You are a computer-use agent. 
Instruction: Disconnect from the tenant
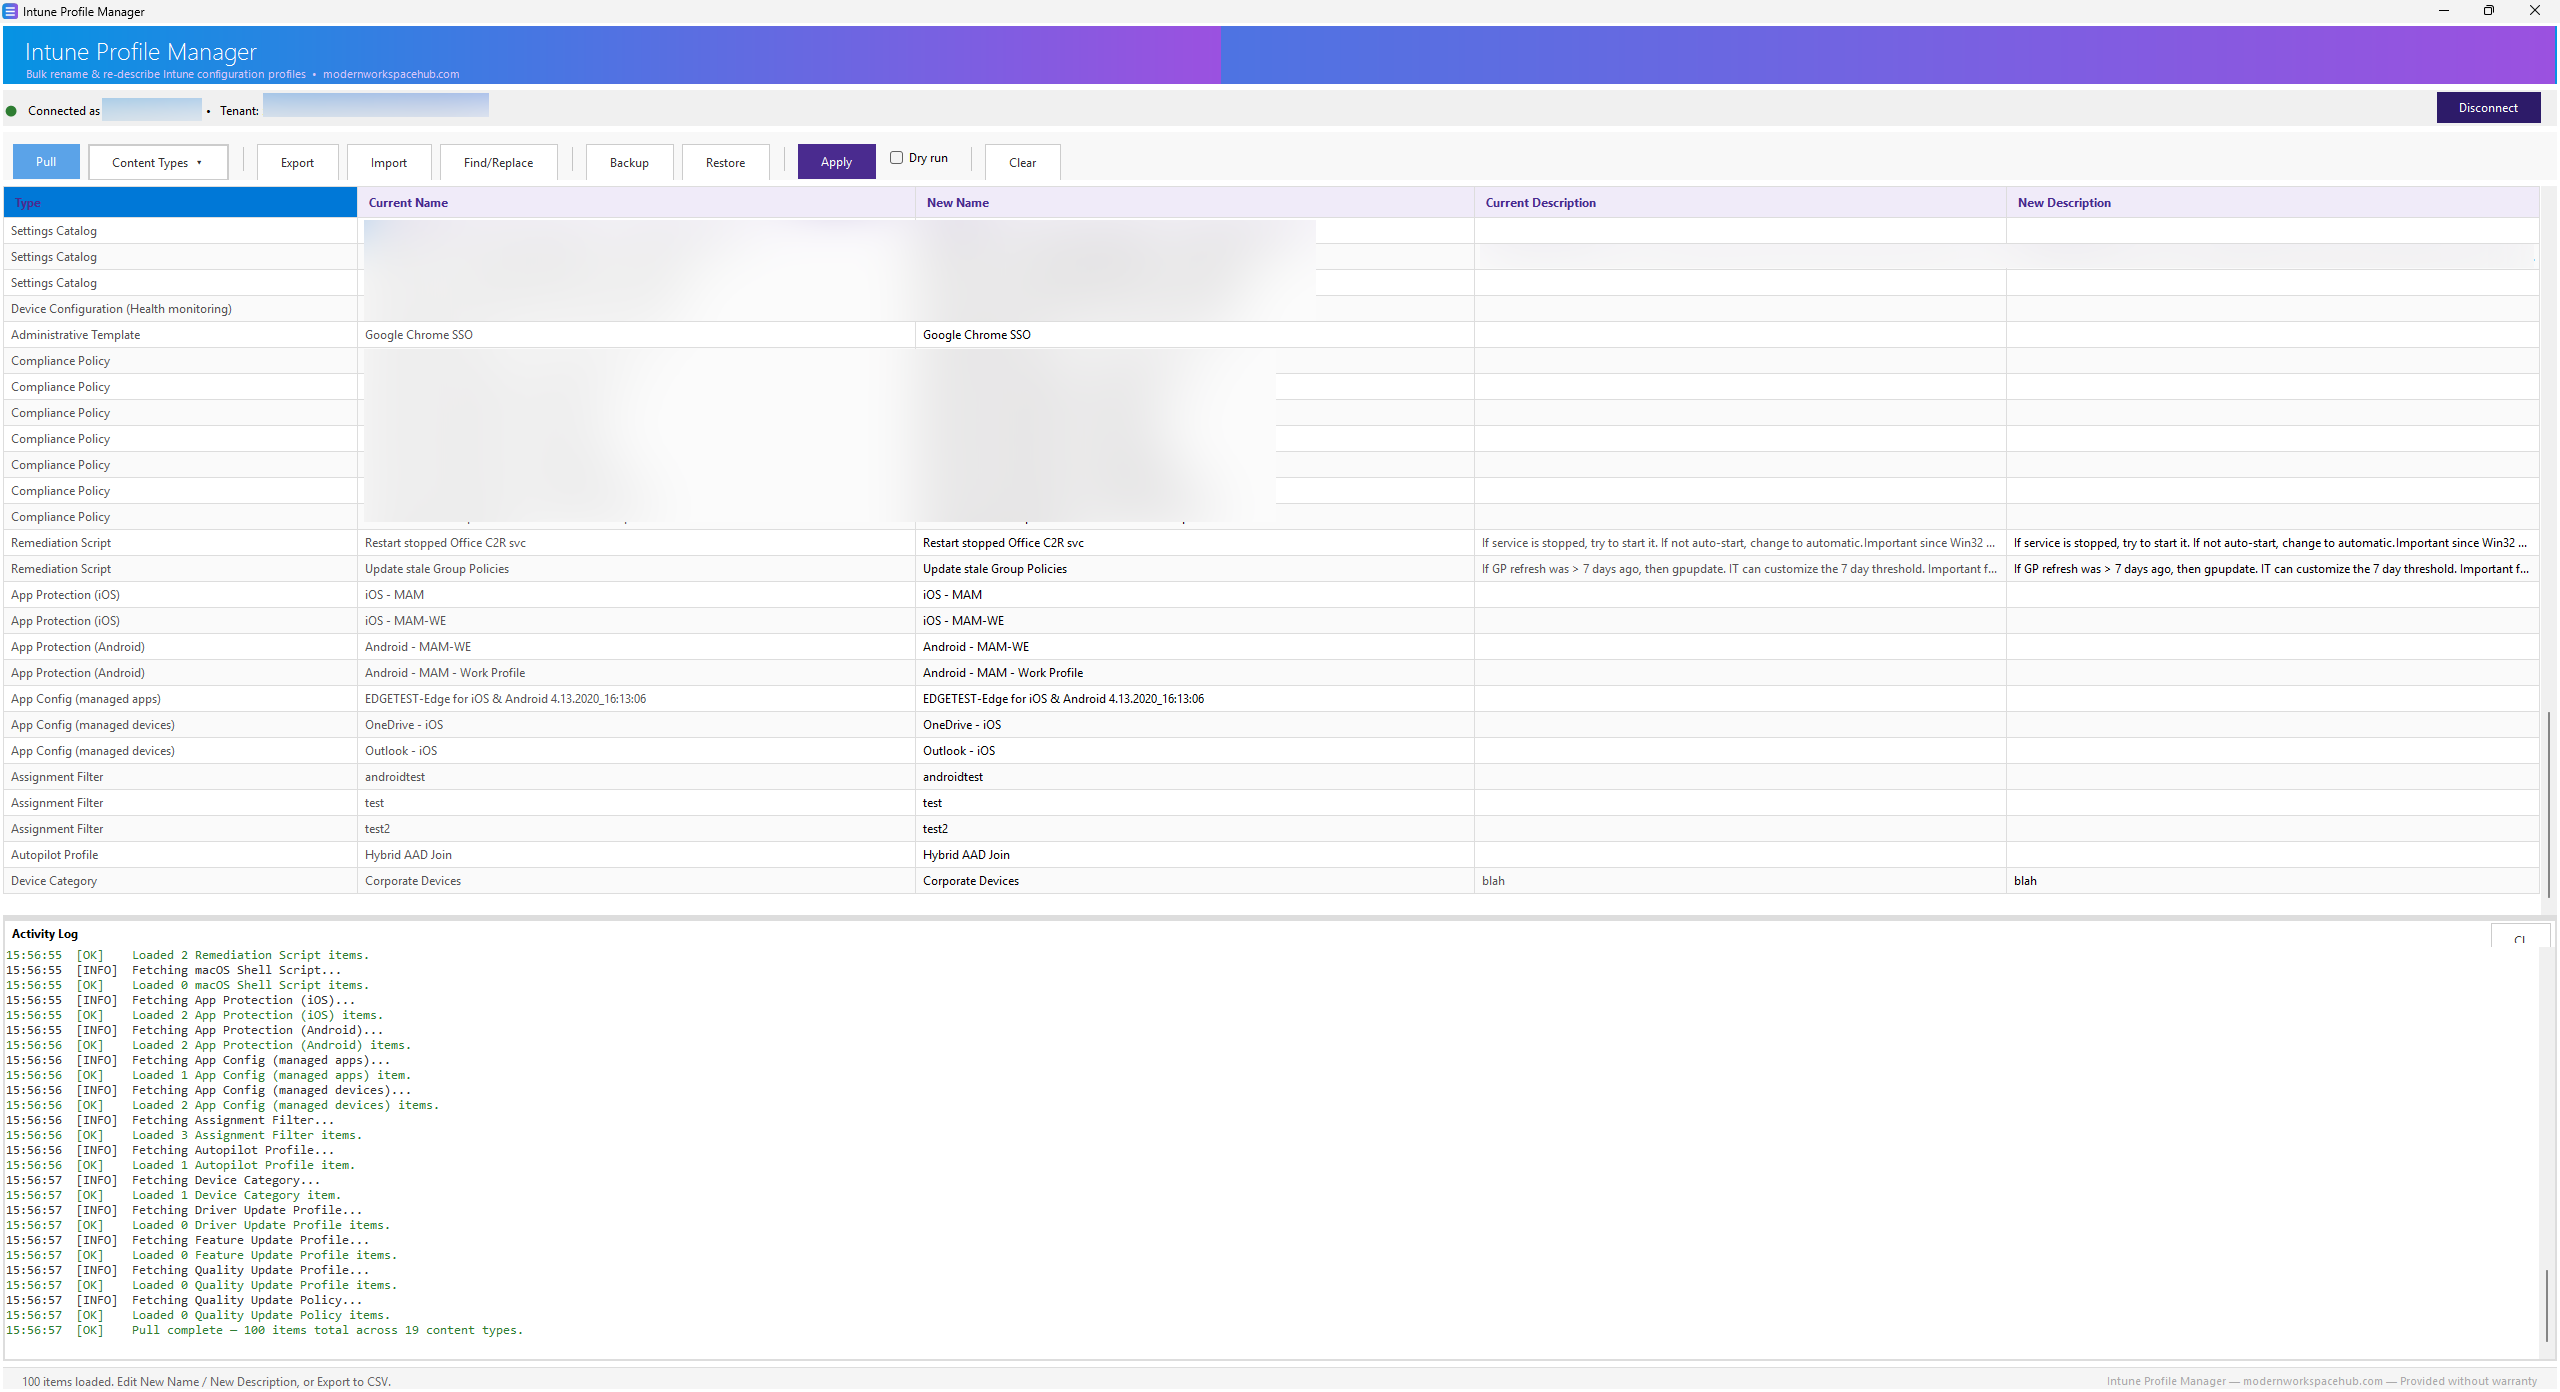coord(2488,108)
